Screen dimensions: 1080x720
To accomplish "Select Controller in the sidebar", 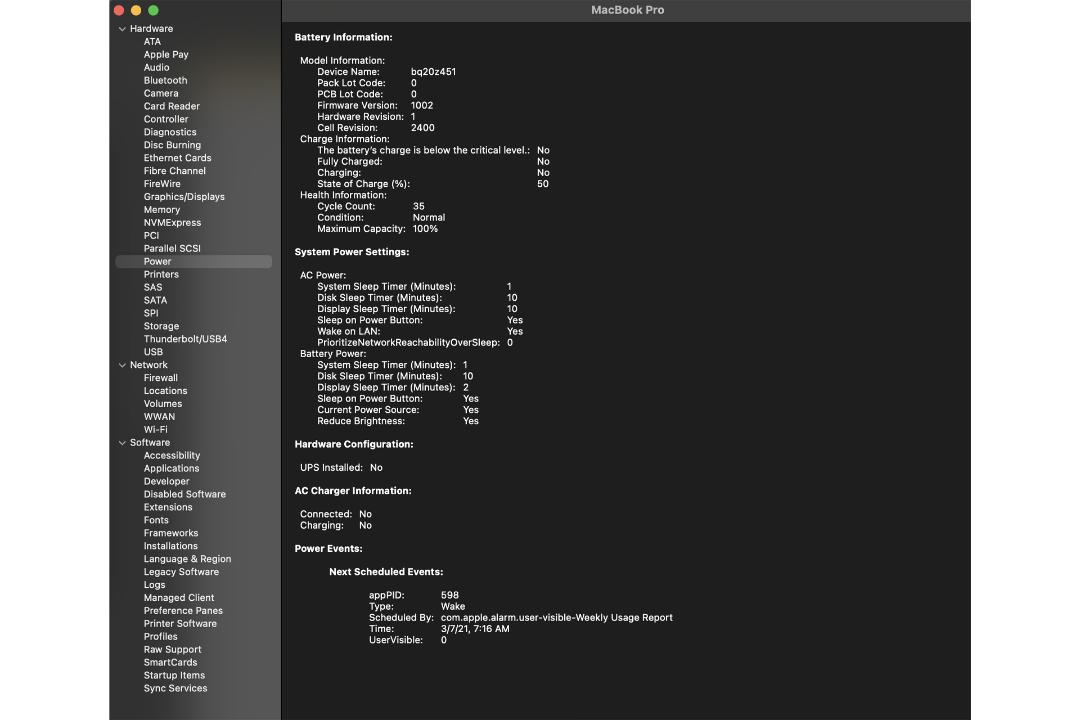I will [166, 119].
